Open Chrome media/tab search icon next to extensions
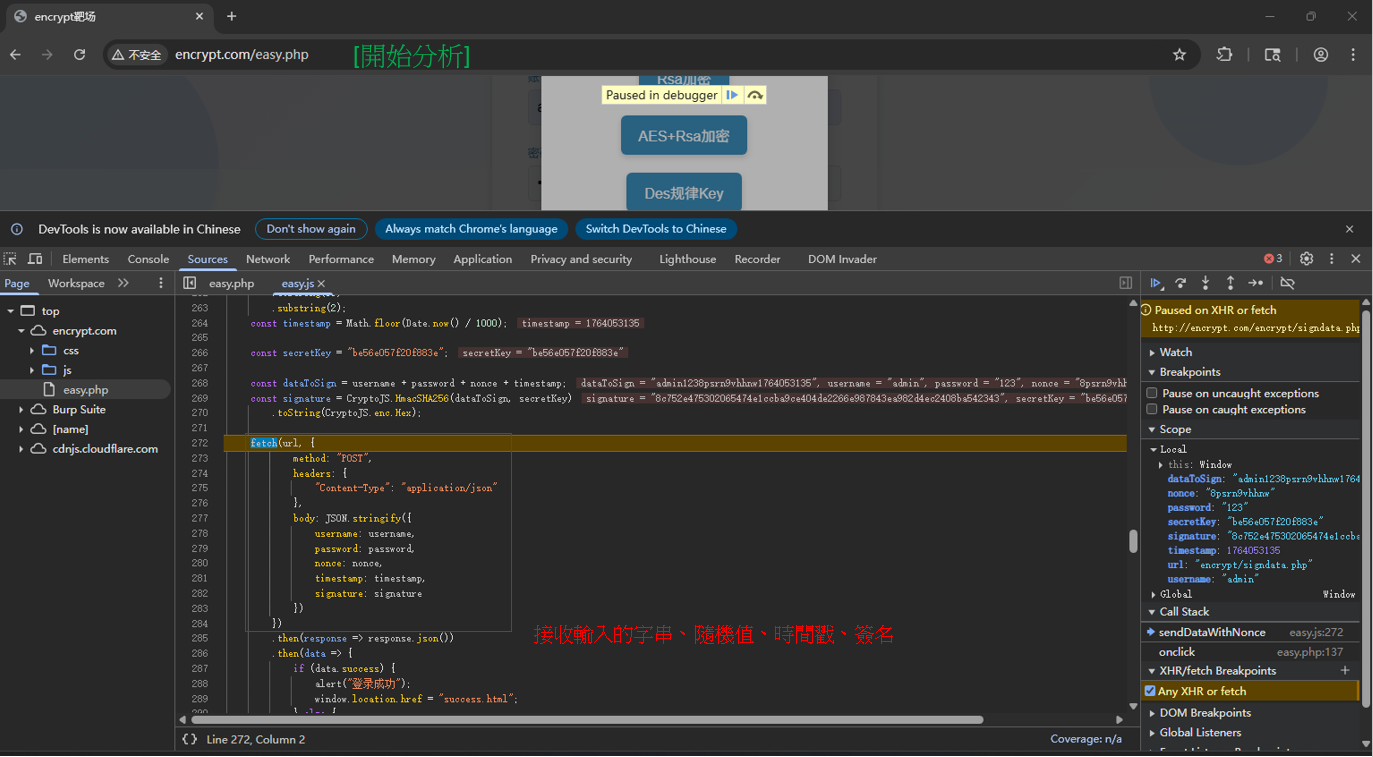The image size is (1373, 757). click(1272, 55)
